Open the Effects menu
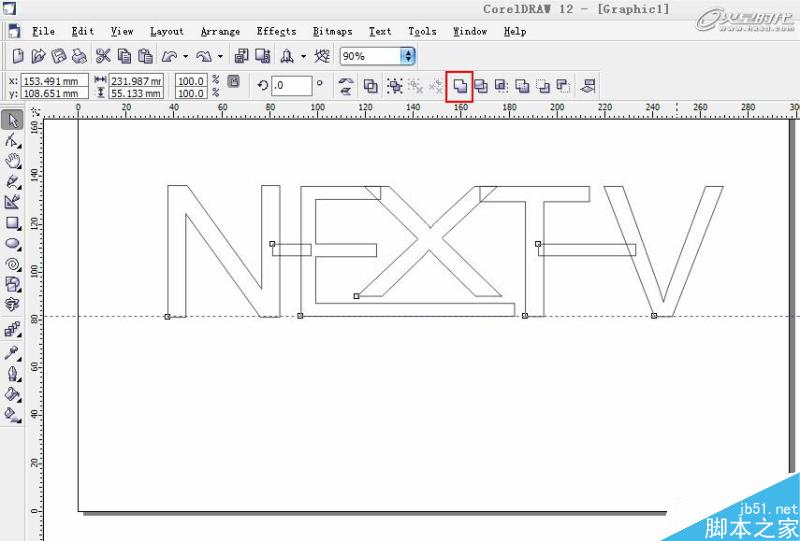Image resolution: width=800 pixels, height=541 pixels. point(277,32)
